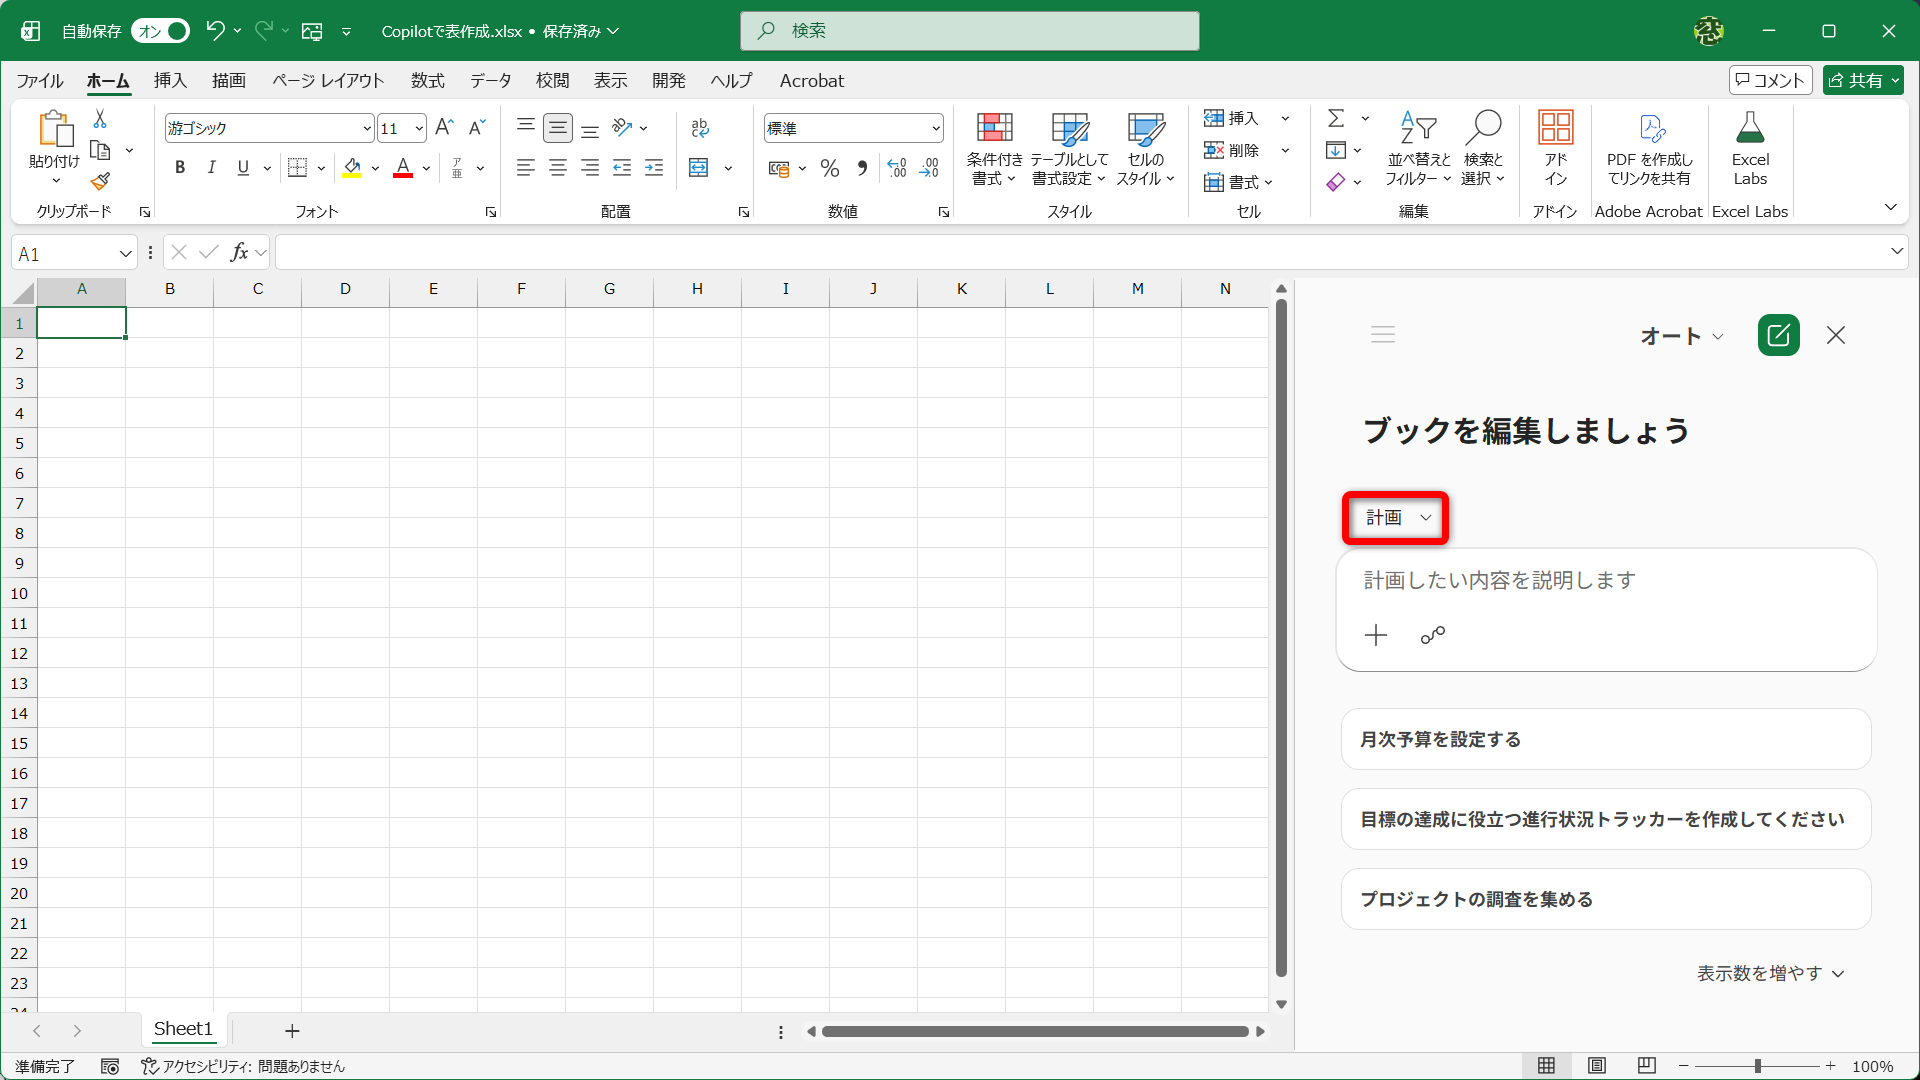Click the Borders icon
This screenshot has width=1920, height=1080.
point(297,168)
